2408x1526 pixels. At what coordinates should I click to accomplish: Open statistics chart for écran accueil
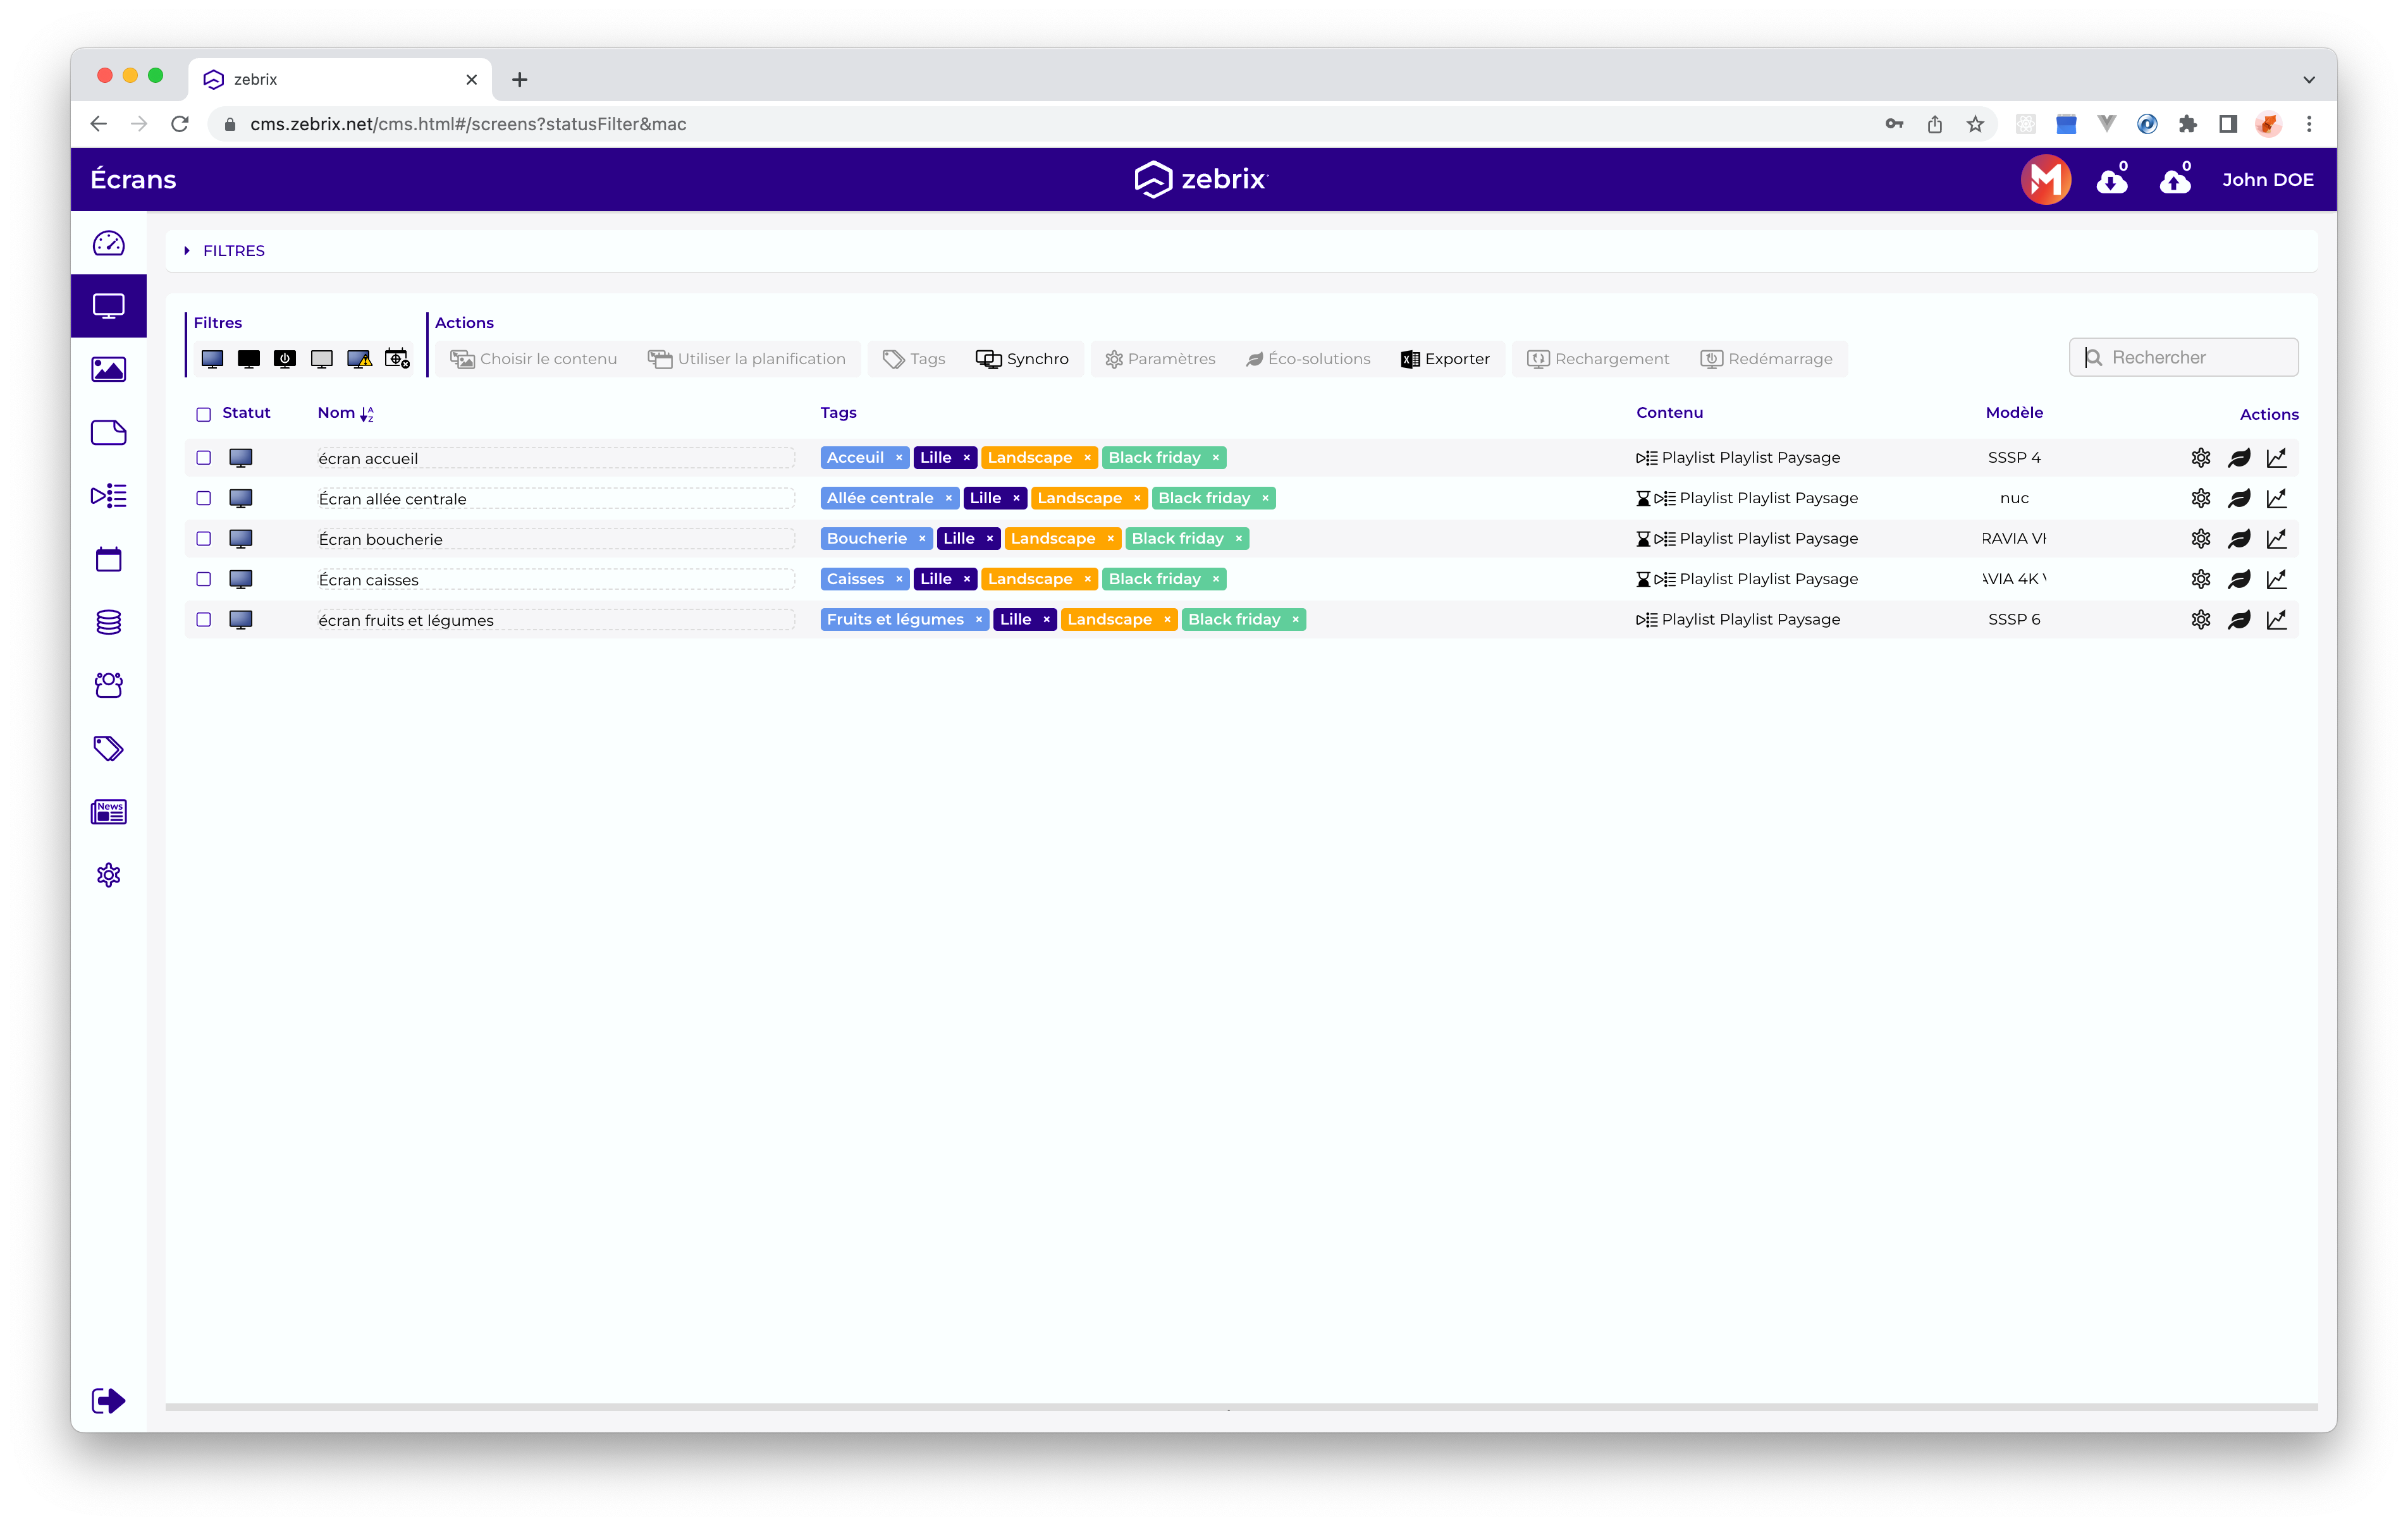(x=2276, y=458)
